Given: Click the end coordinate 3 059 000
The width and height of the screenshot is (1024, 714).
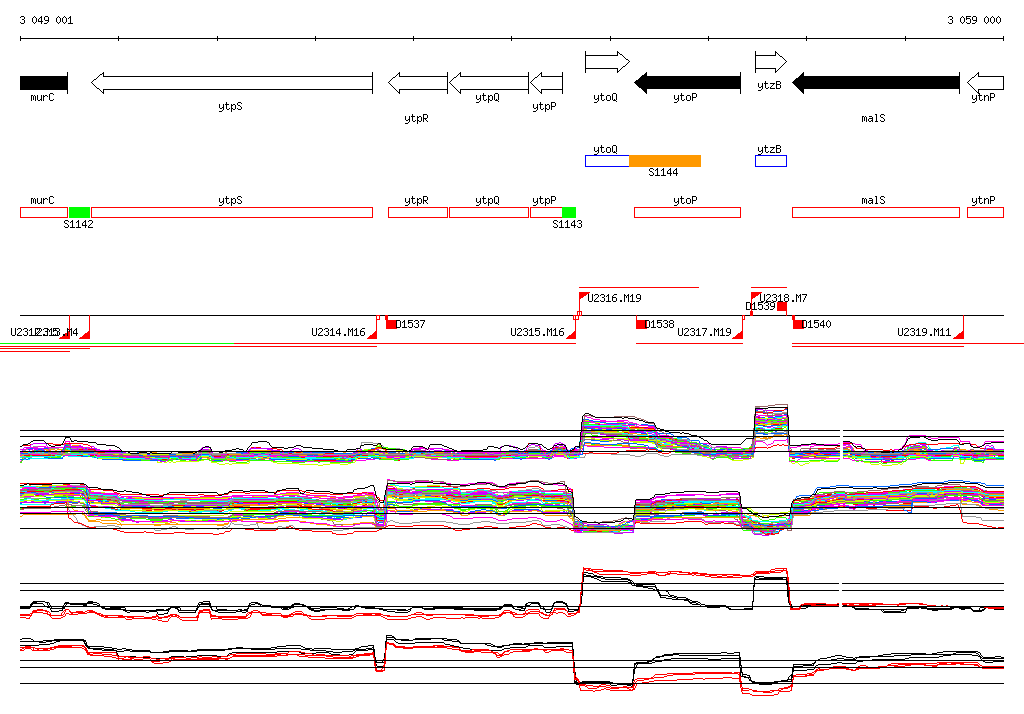Looking at the screenshot, I should click(974, 20).
